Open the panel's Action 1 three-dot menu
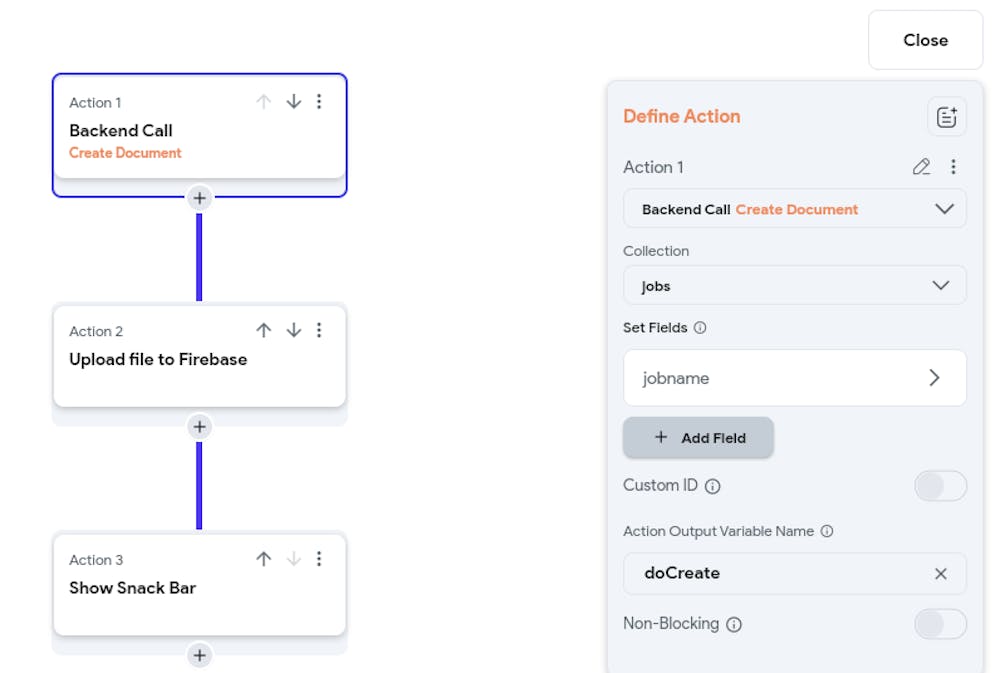 (x=953, y=167)
